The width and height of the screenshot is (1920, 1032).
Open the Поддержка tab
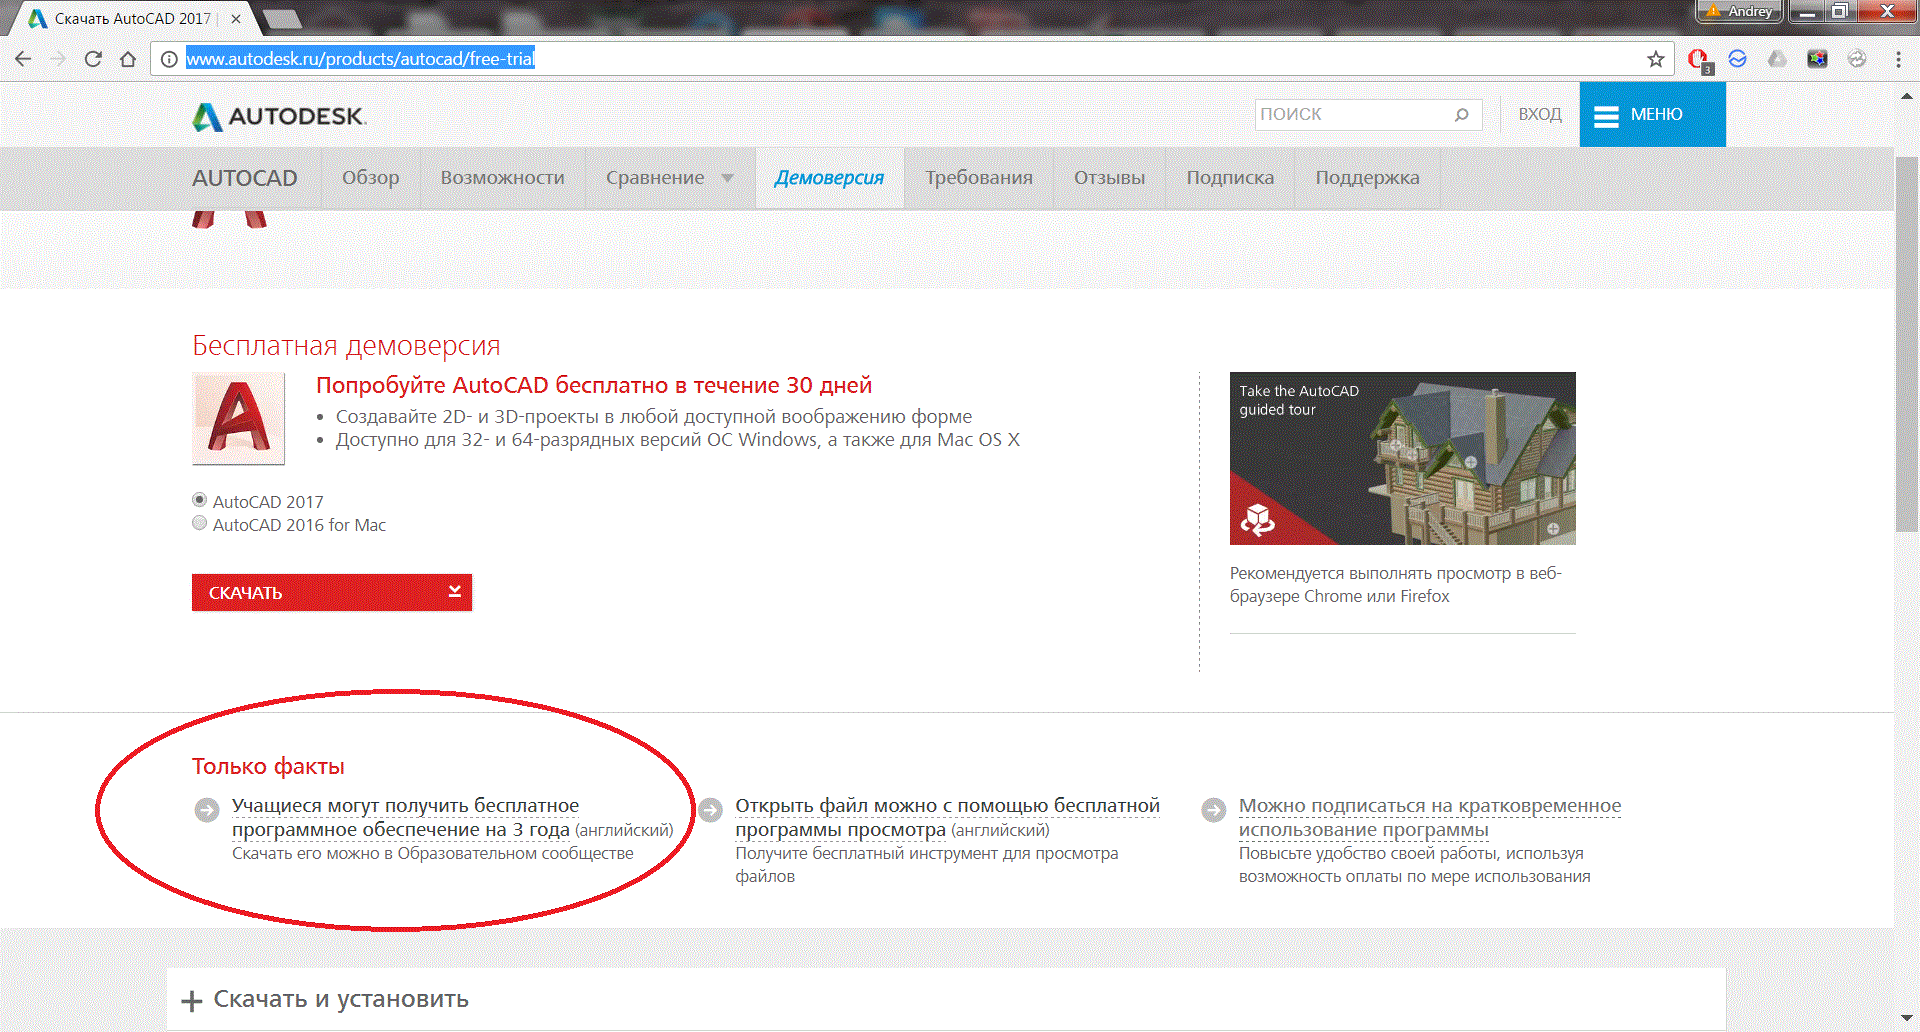click(x=1367, y=178)
